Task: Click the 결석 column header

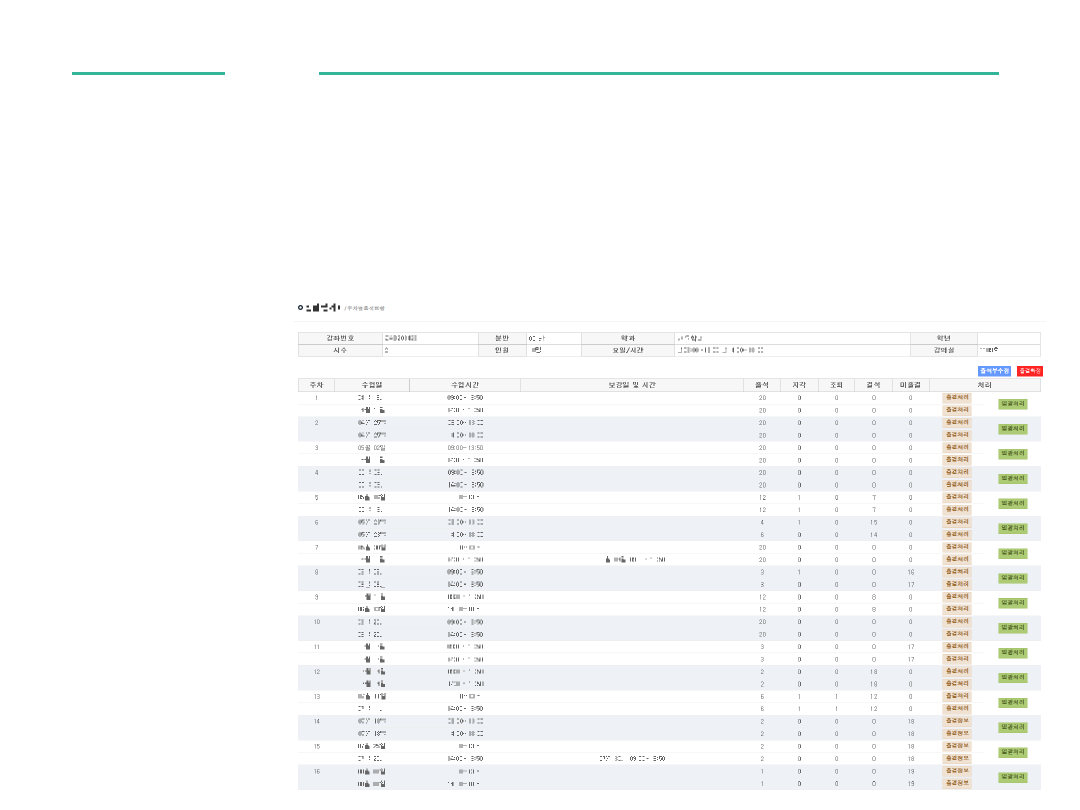Action: (x=873, y=385)
